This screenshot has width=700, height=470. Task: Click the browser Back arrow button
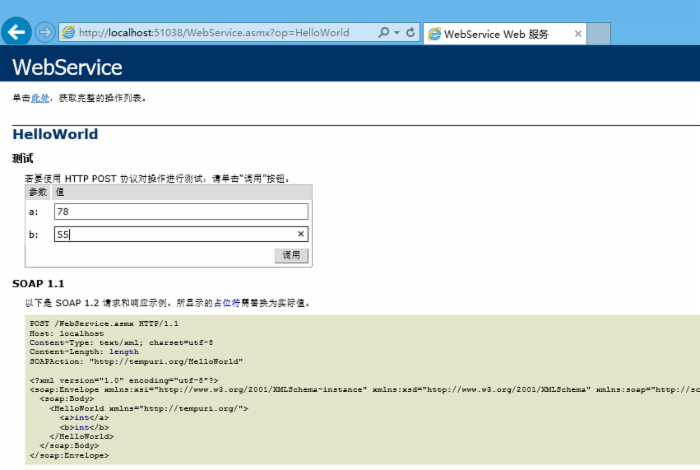[16, 32]
